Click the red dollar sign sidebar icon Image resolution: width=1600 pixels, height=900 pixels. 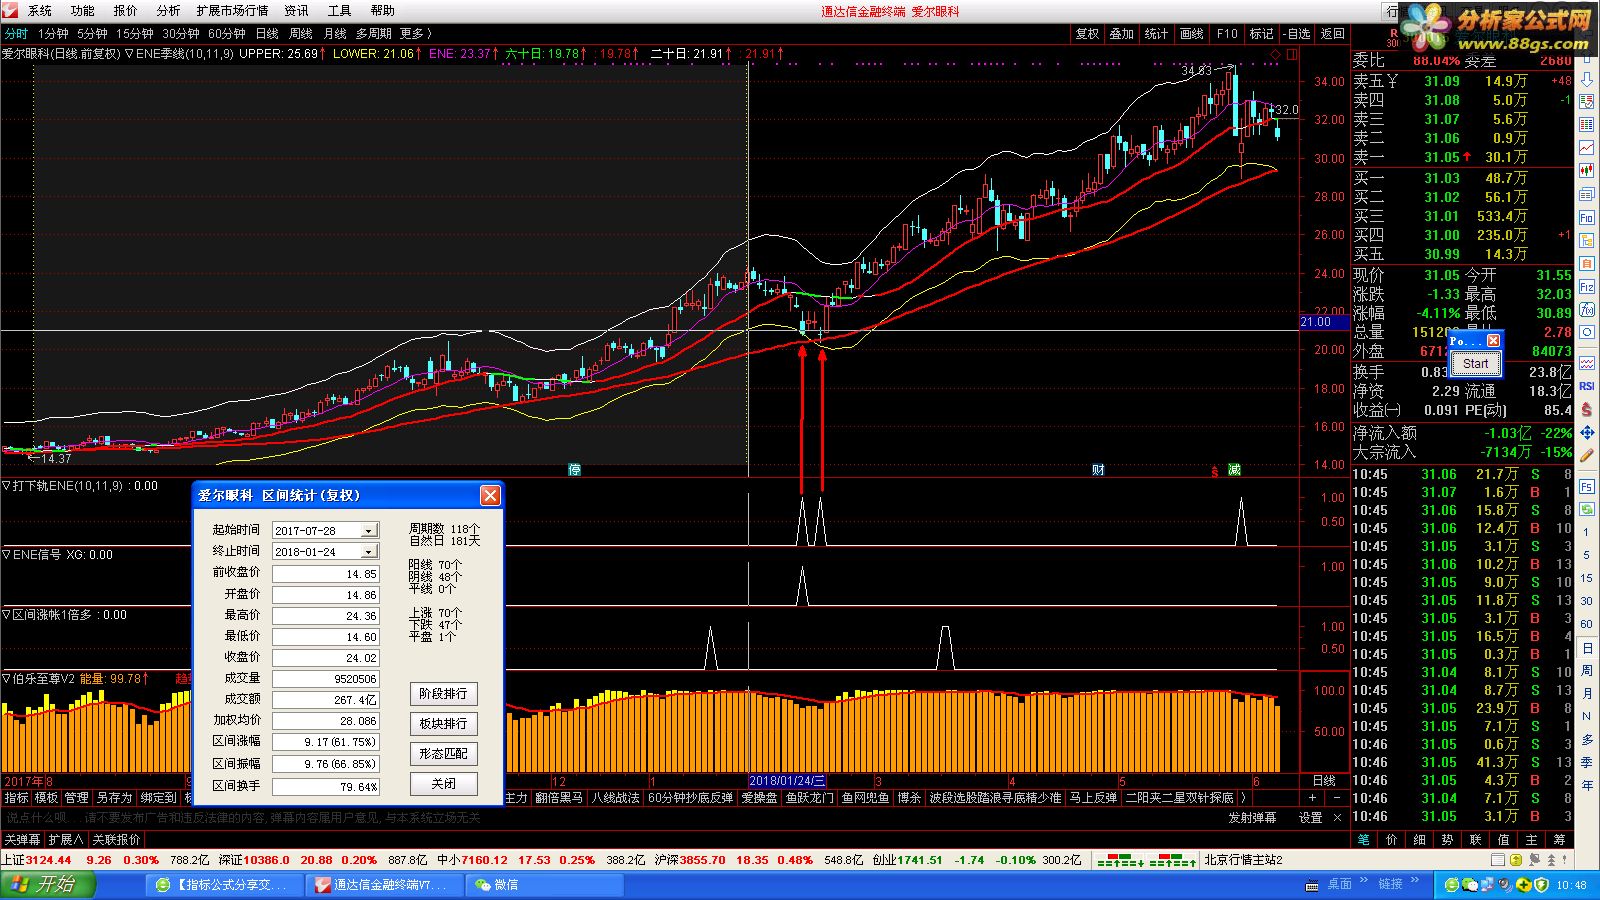1587,409
